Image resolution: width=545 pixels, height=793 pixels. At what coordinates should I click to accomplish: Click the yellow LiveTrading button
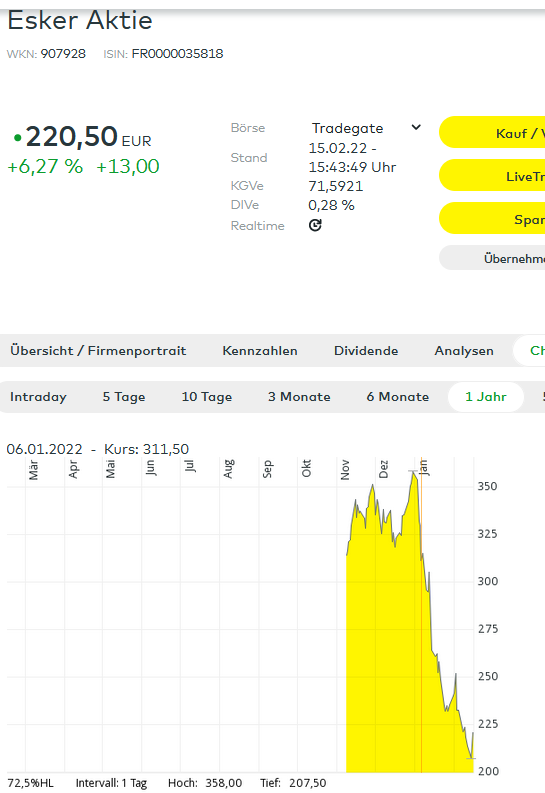[492, 175]
